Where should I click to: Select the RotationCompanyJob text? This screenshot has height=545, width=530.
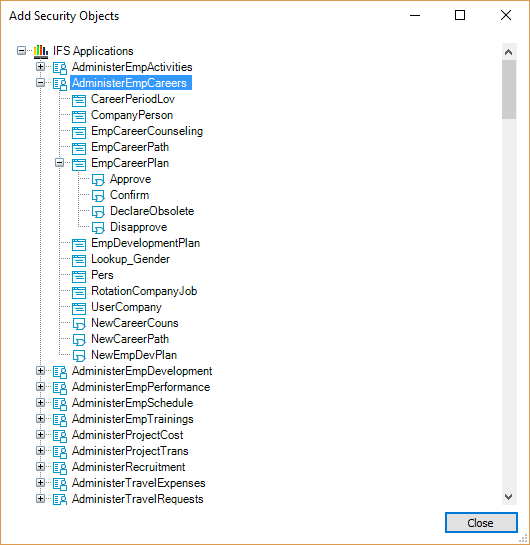144,291
